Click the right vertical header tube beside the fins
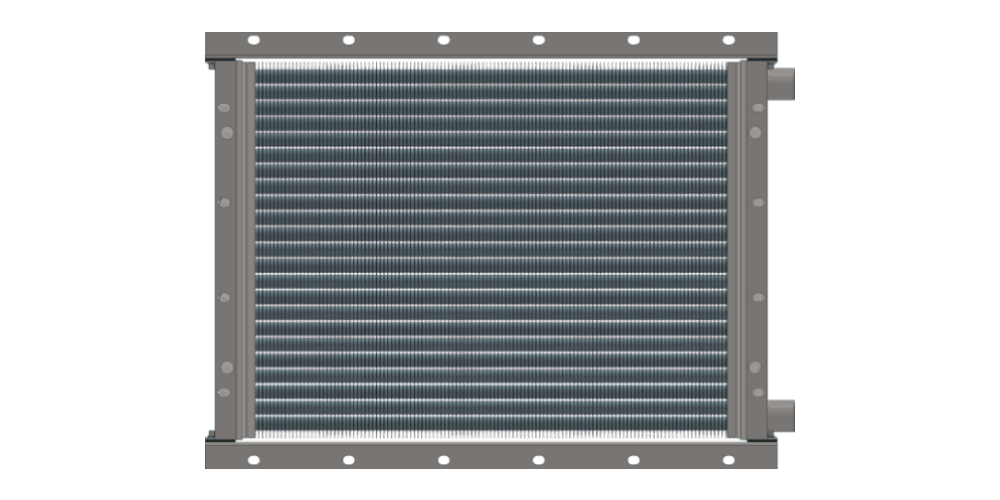The width and height of the screenshot is (1000, 500). (737, 250)
